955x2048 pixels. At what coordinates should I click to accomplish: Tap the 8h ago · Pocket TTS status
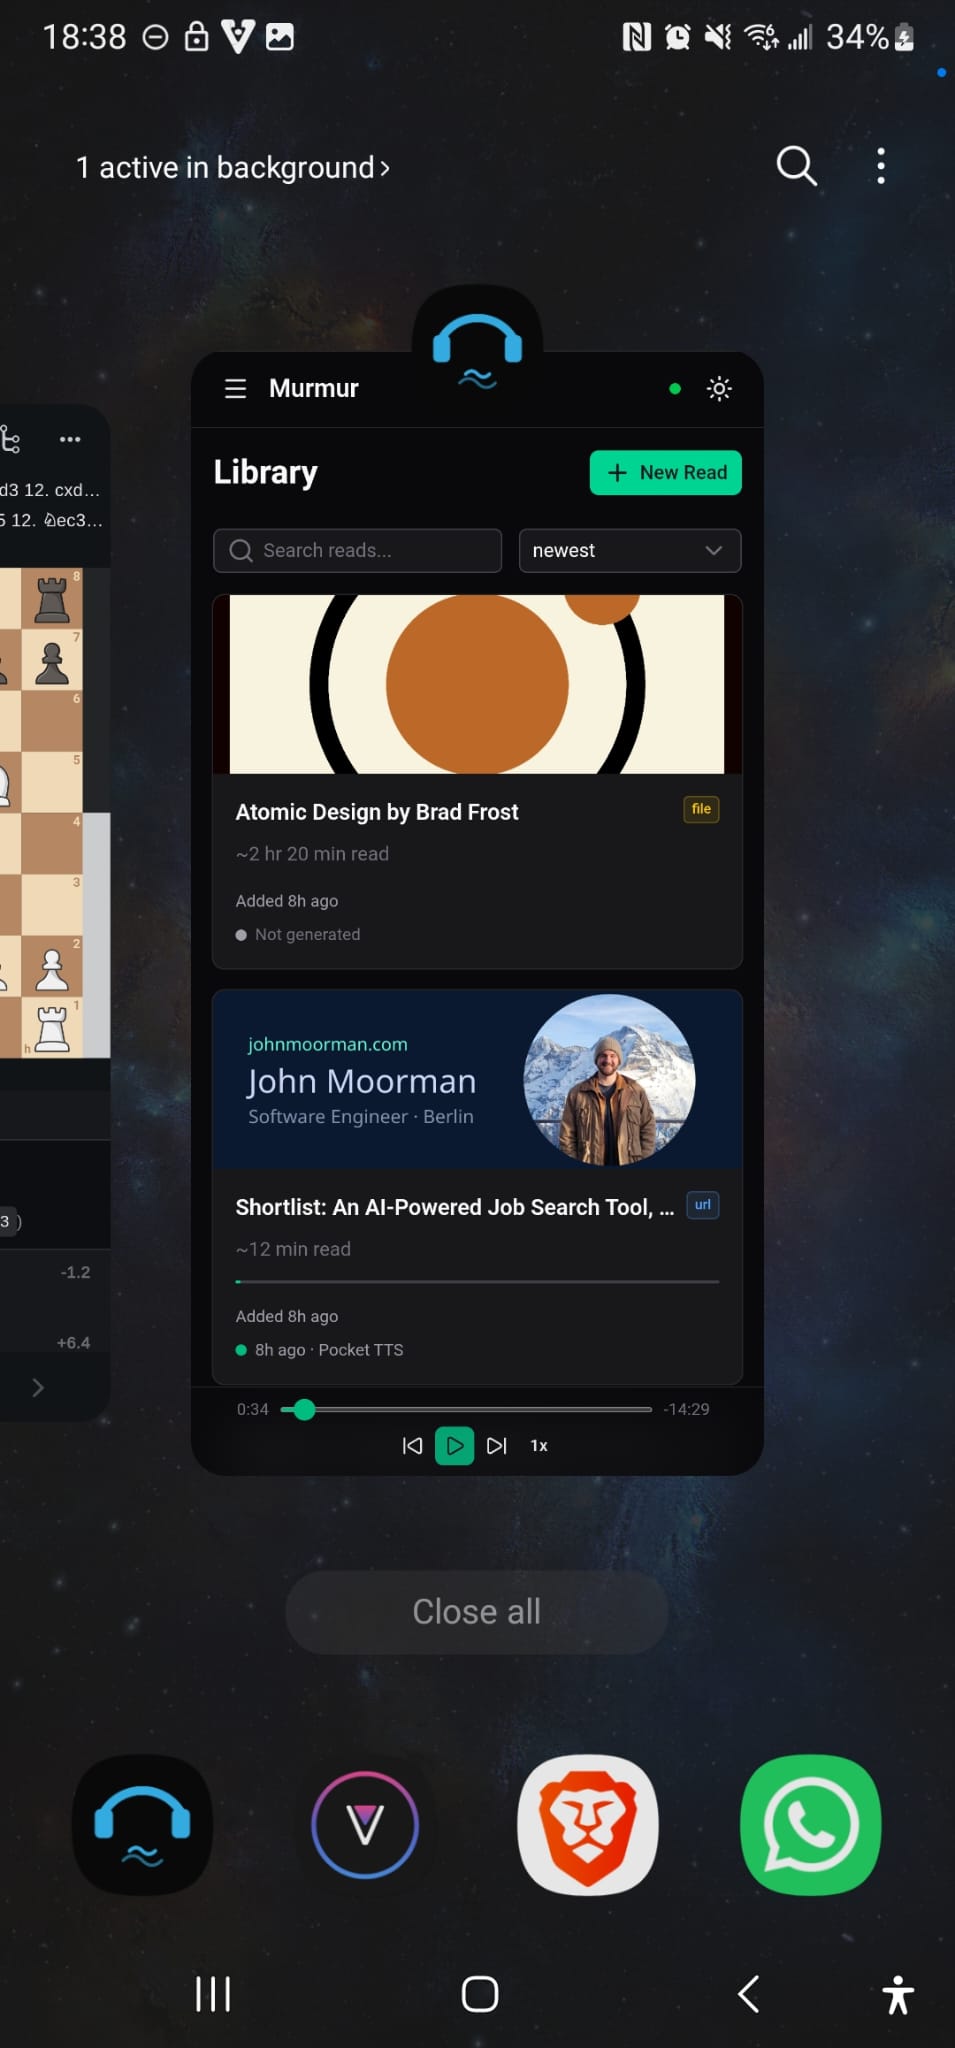coord(319,1350)
